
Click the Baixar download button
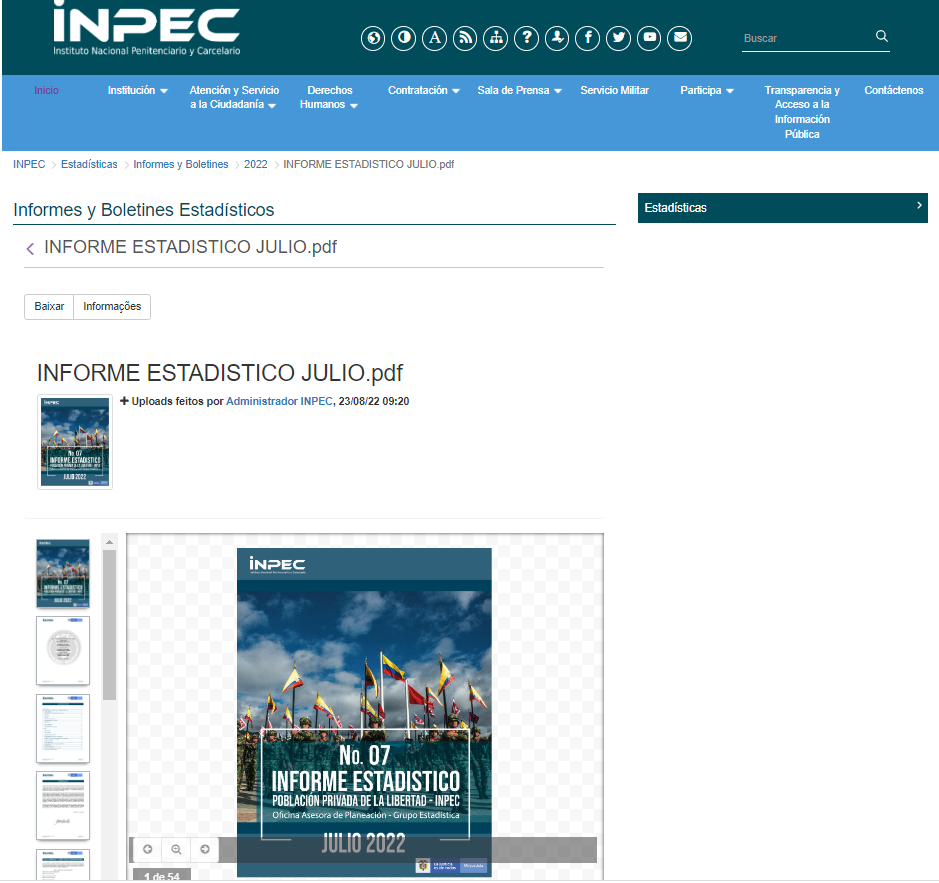(49, 307)
